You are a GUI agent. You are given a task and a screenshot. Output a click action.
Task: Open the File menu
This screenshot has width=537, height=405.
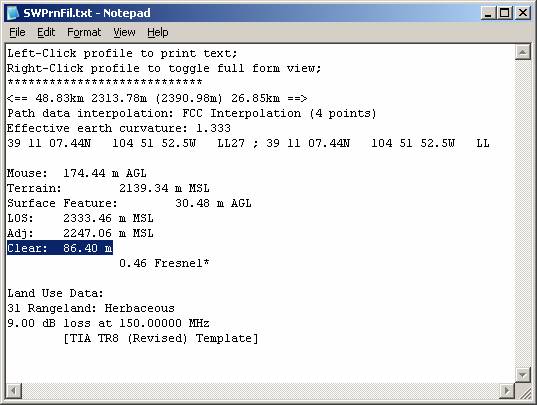point(17,33)
